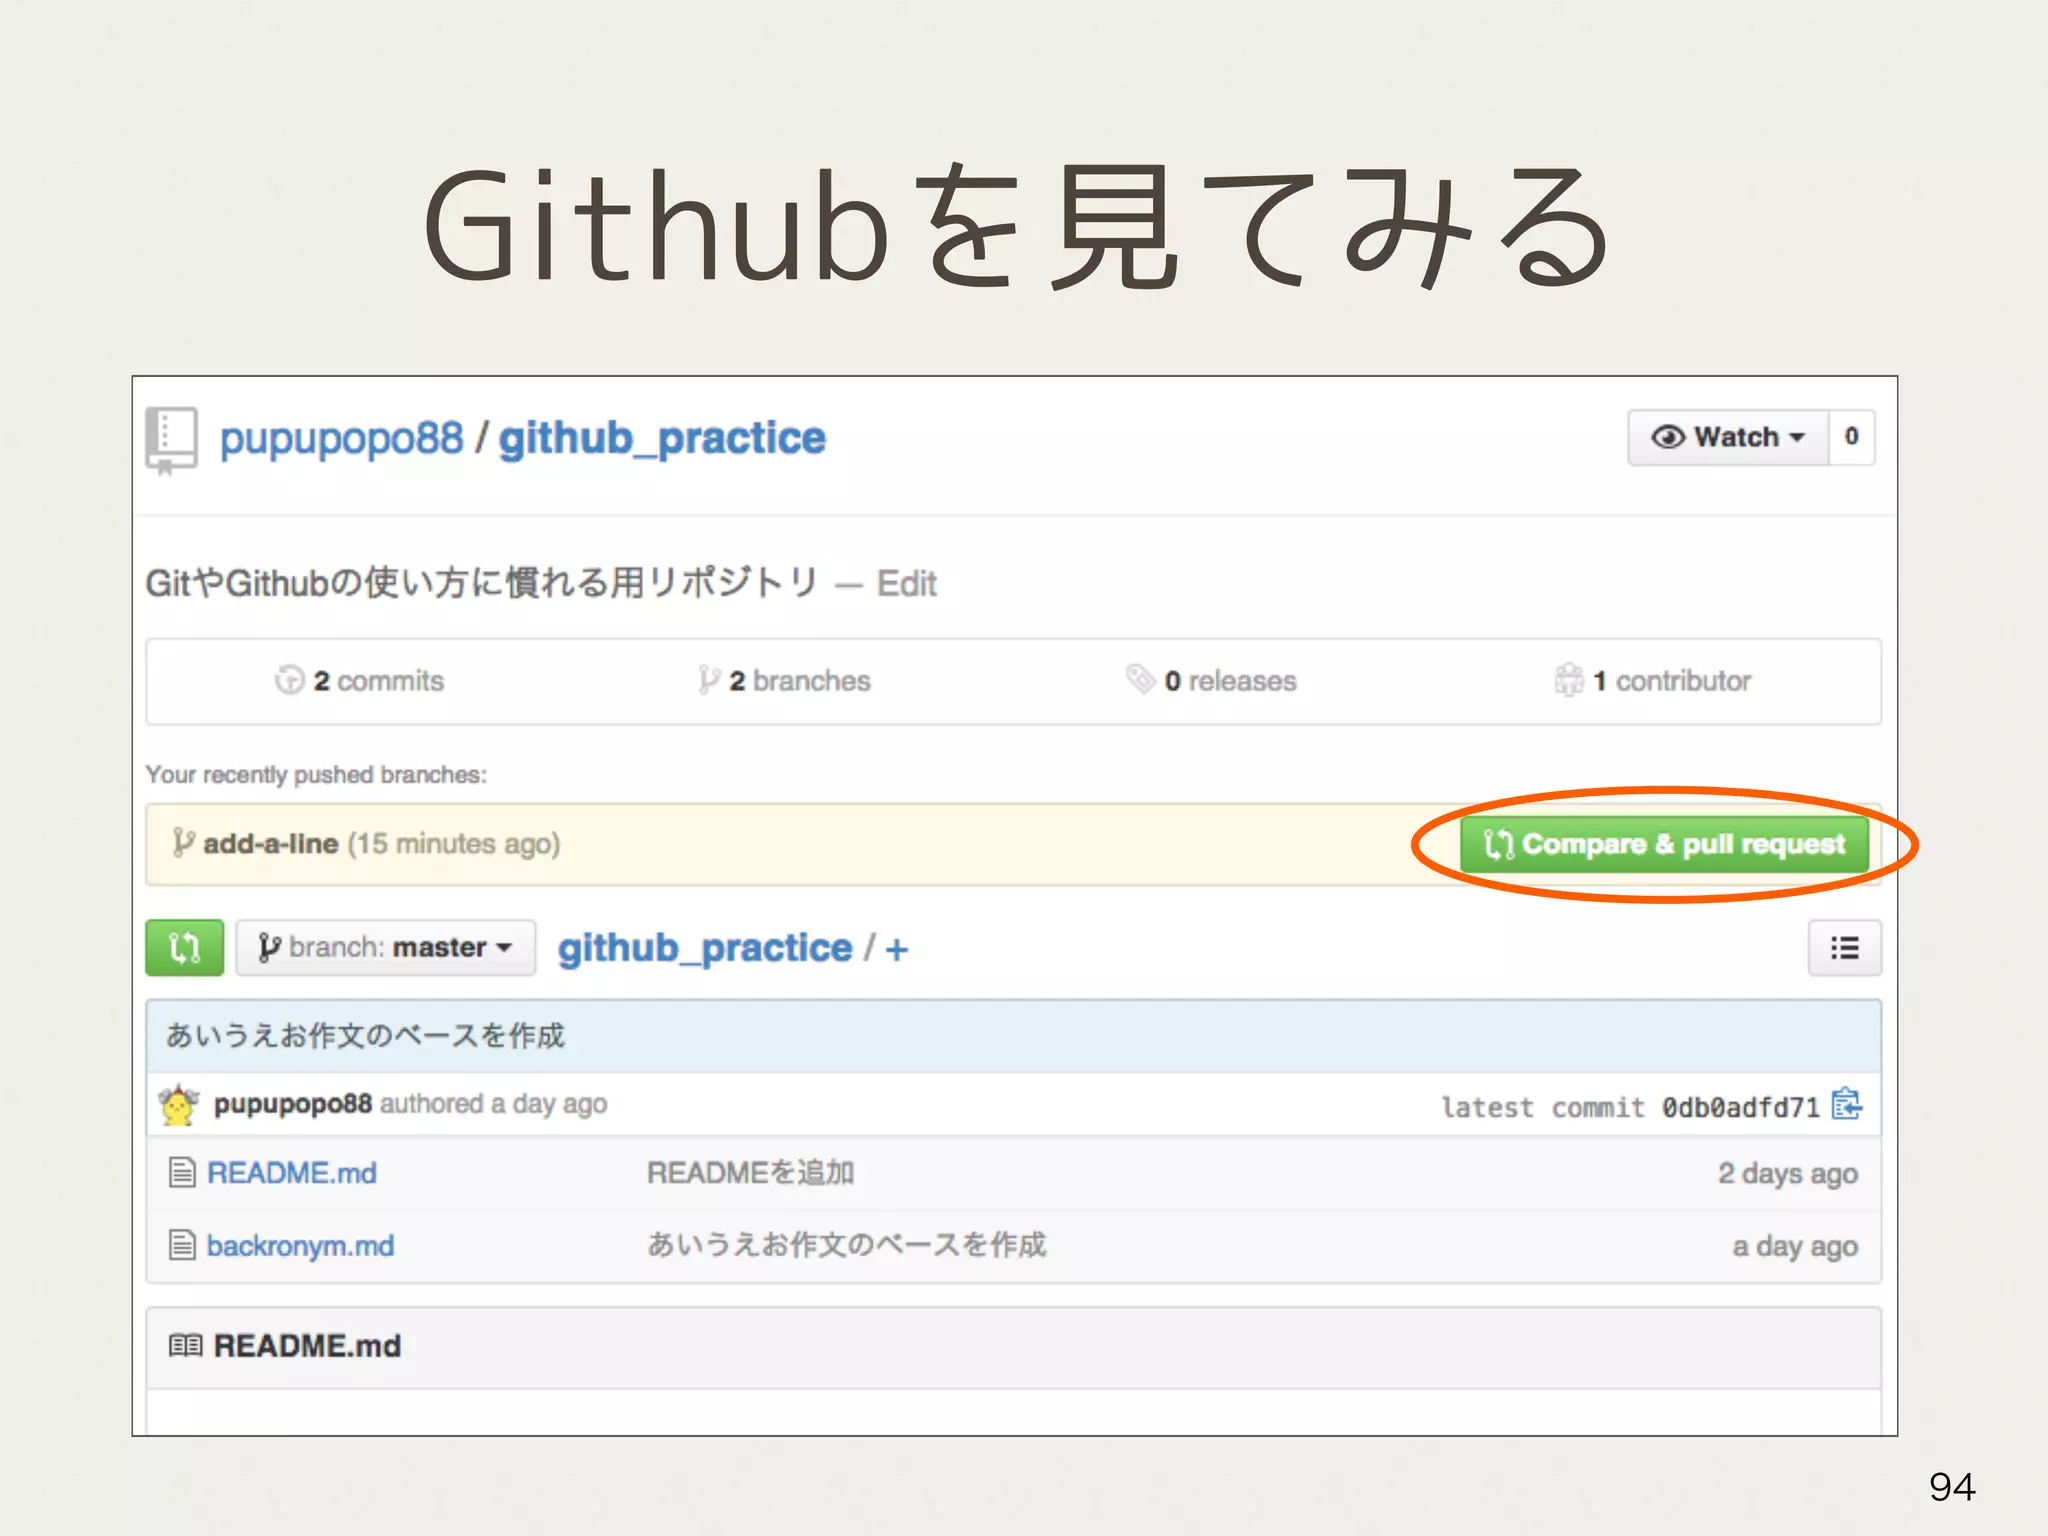The width and height of the screenshot is (2048, 1536).
Task: Click the README book icon in header
Action: (185, 1346)
